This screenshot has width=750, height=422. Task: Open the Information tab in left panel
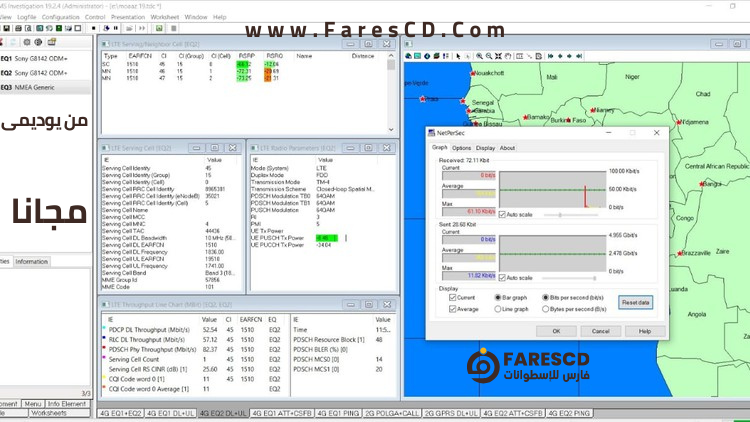click(32, 261)
